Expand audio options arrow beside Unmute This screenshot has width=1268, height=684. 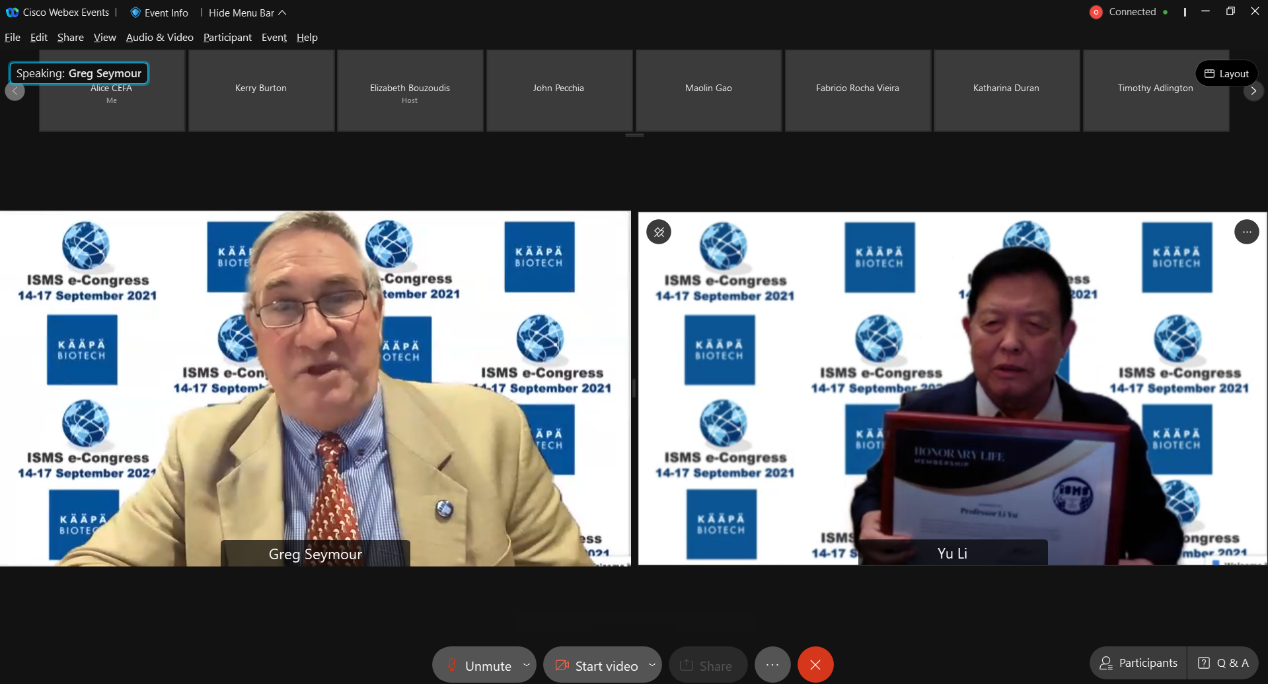tap(526, 665)
